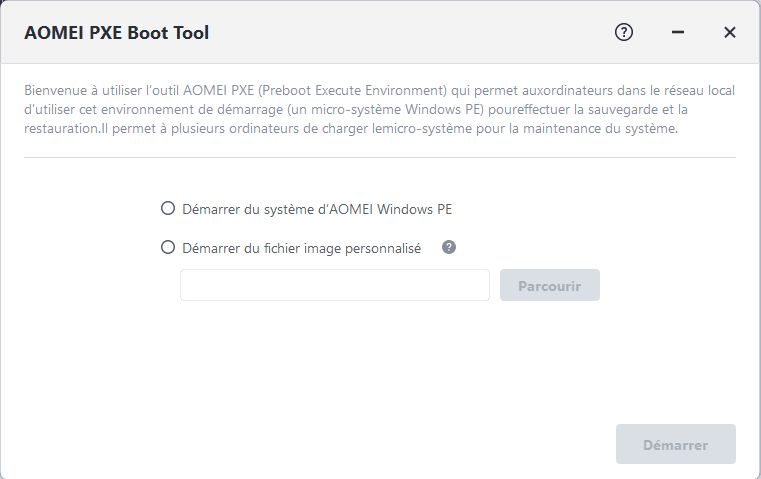The height and width of the screenshot is (479, 761).
Task: Click the gray tooltip icon beside custom image option
Action: point(449,247)
